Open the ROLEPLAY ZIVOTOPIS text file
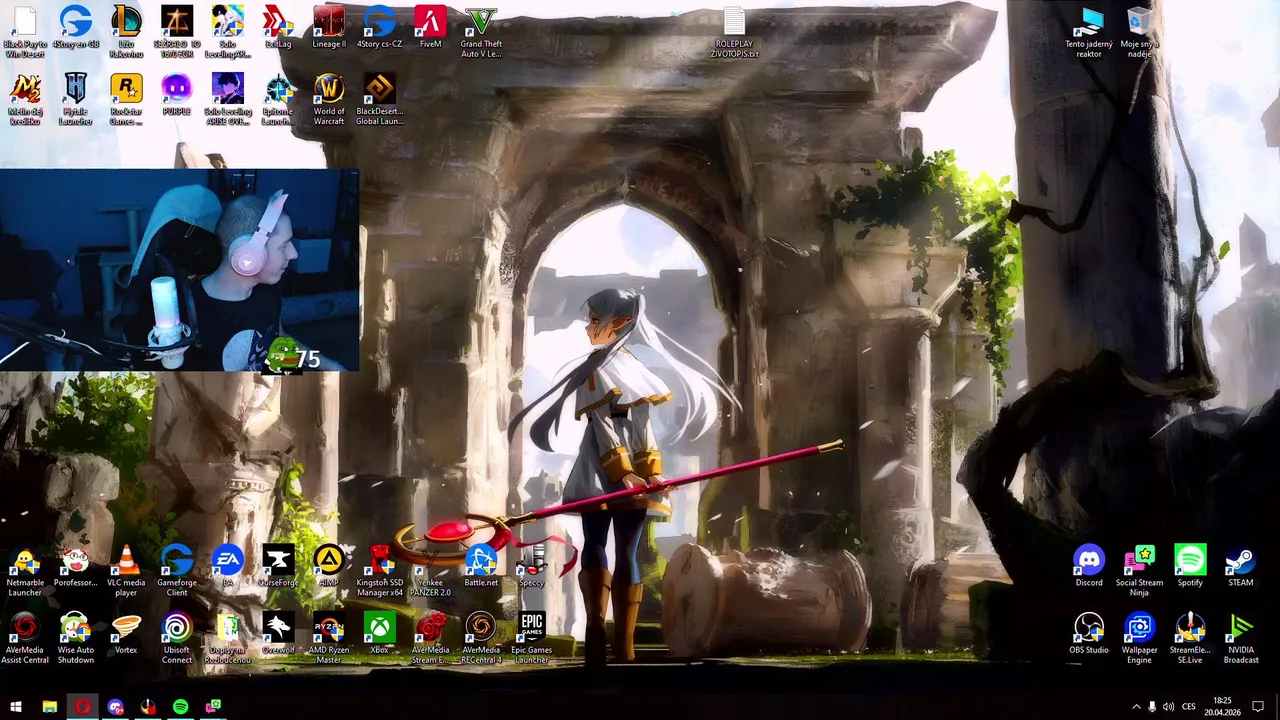 pos(734,31)
